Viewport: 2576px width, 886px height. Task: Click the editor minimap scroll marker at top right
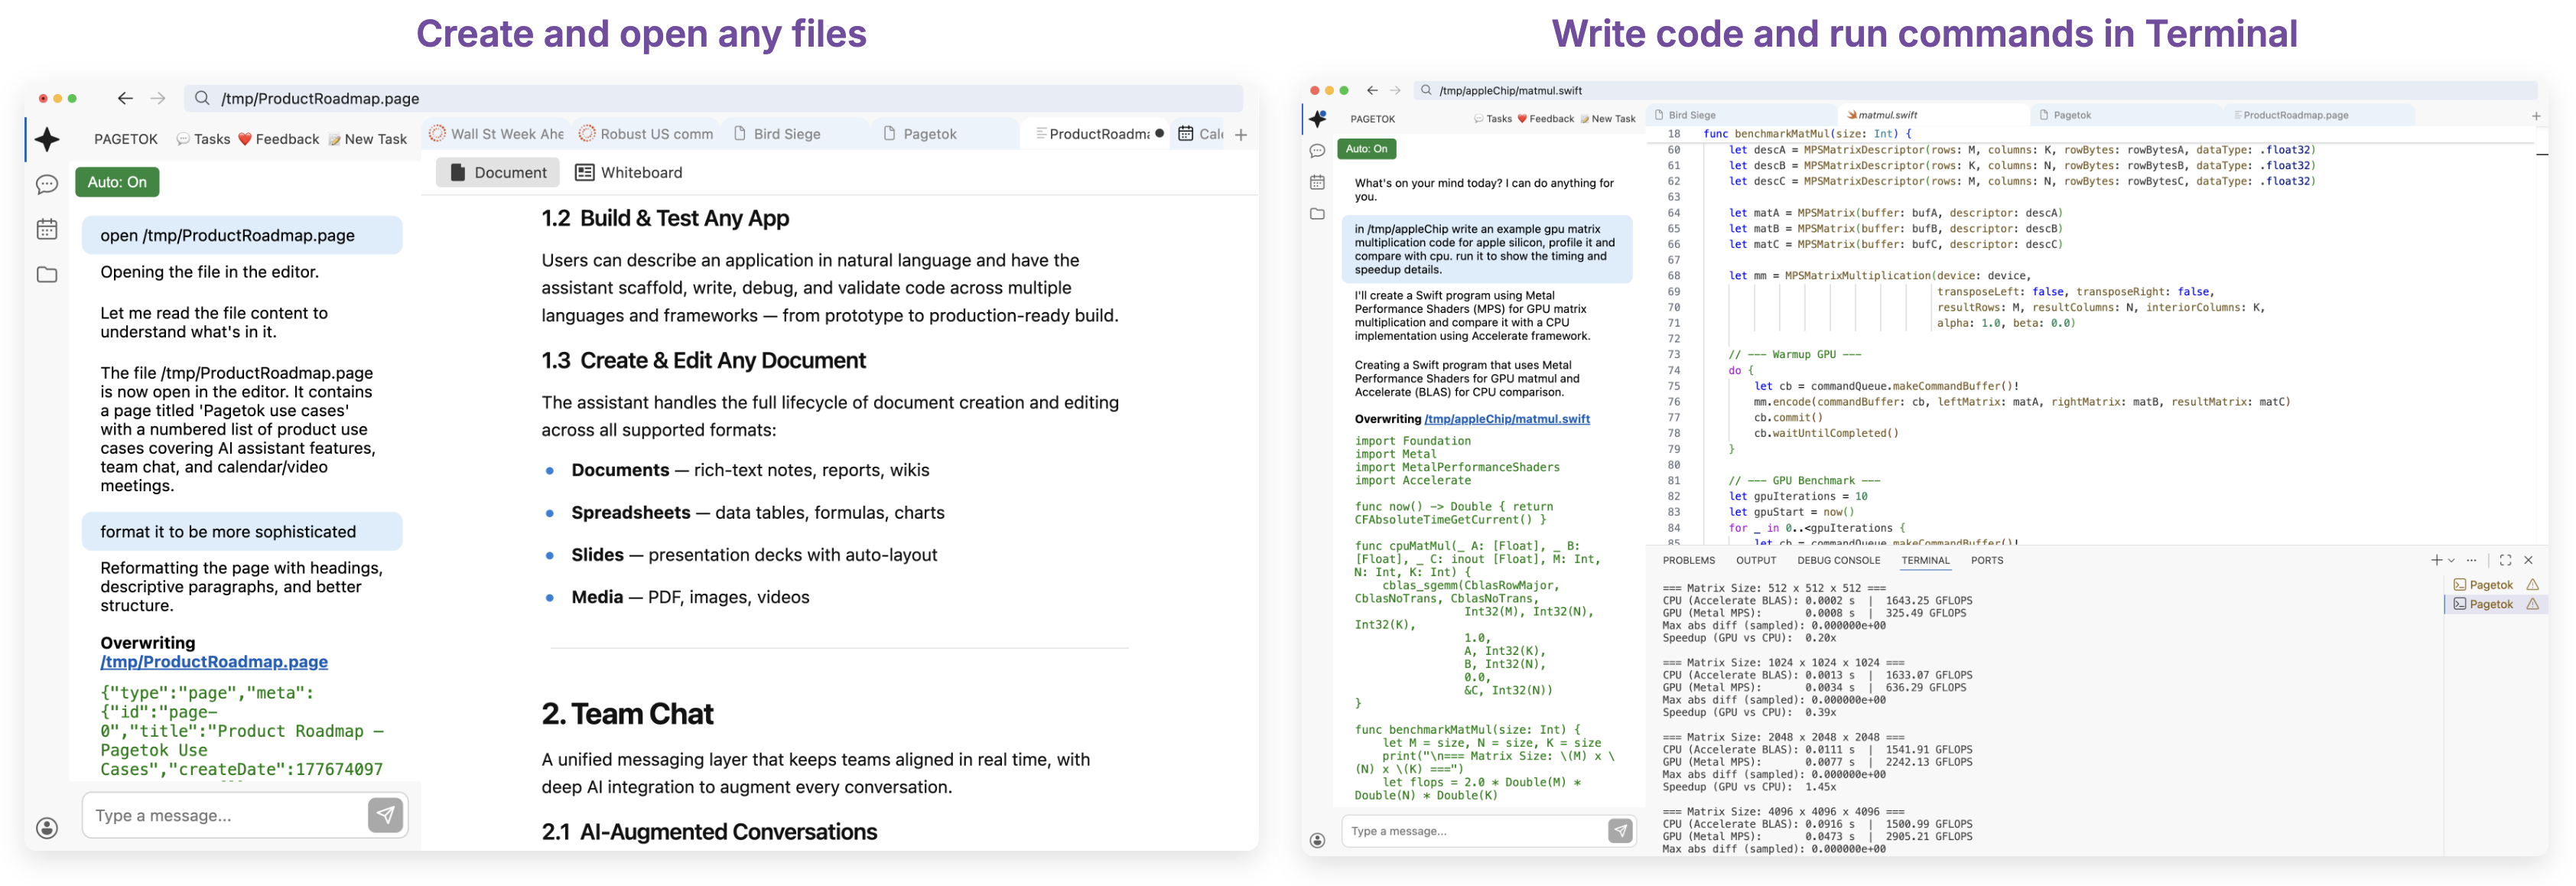pos(2541,155)
